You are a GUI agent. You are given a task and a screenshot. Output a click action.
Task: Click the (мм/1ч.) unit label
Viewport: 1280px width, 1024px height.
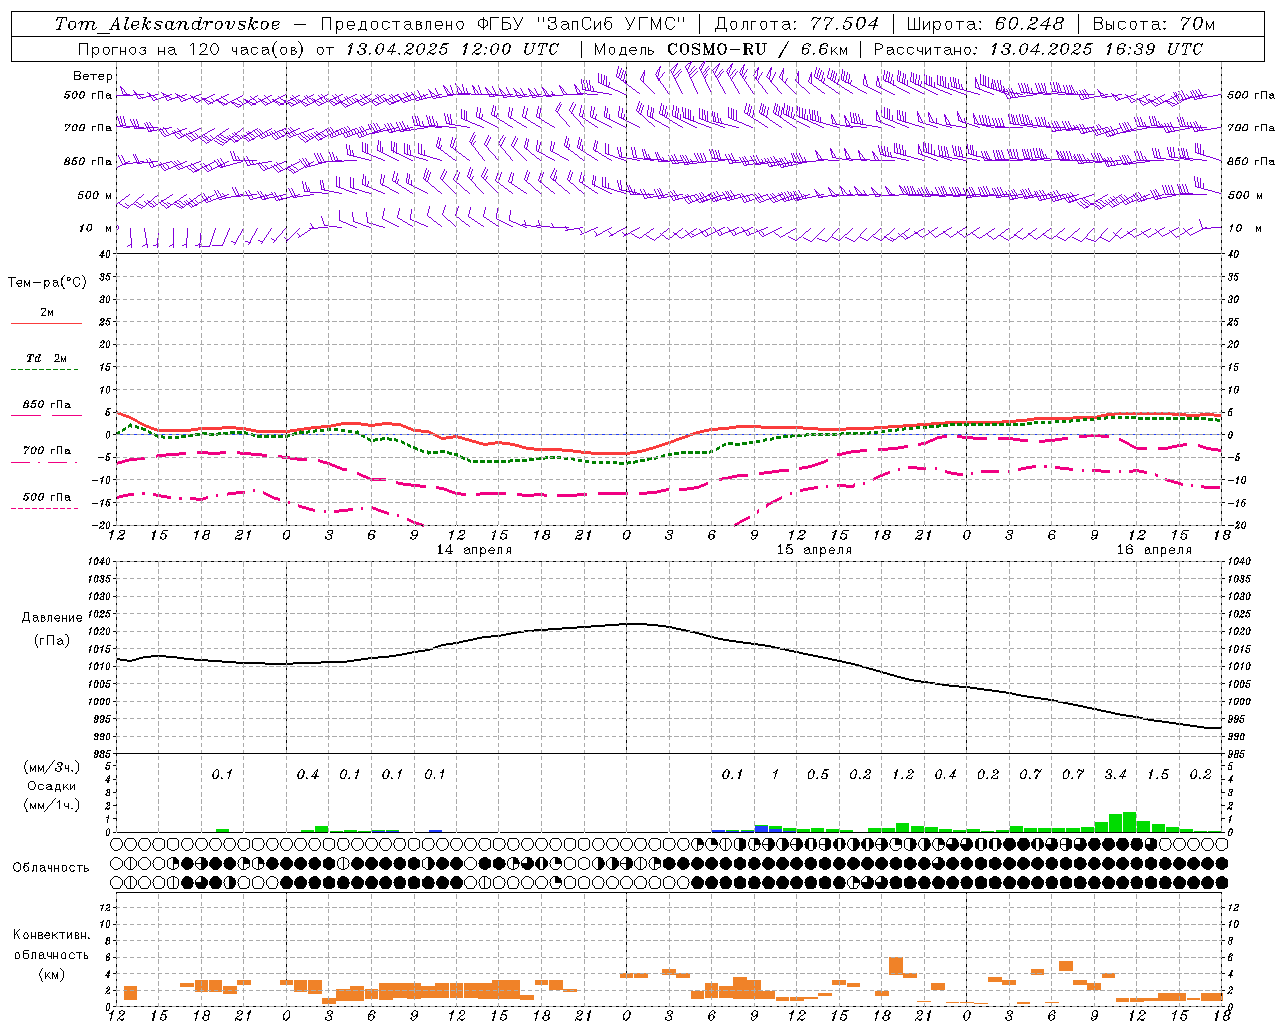tap(50, 805)
